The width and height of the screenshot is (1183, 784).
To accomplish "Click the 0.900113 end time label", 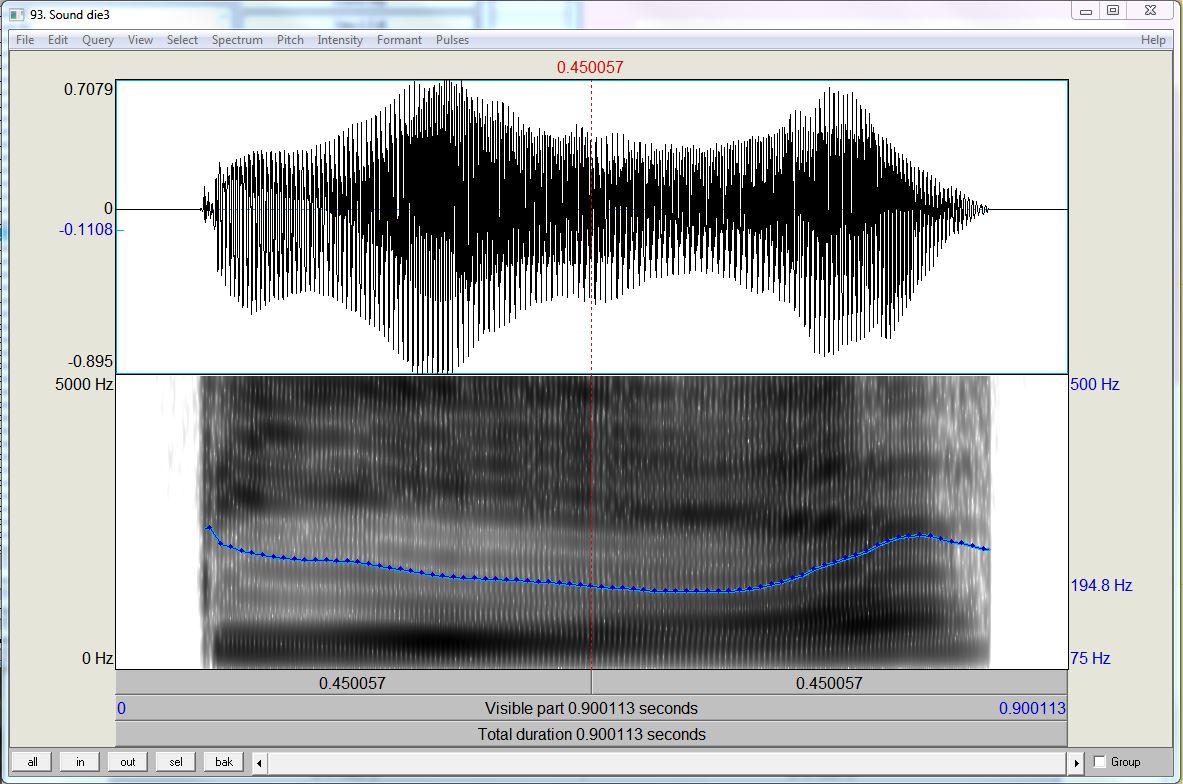I will click(1032, 709).
